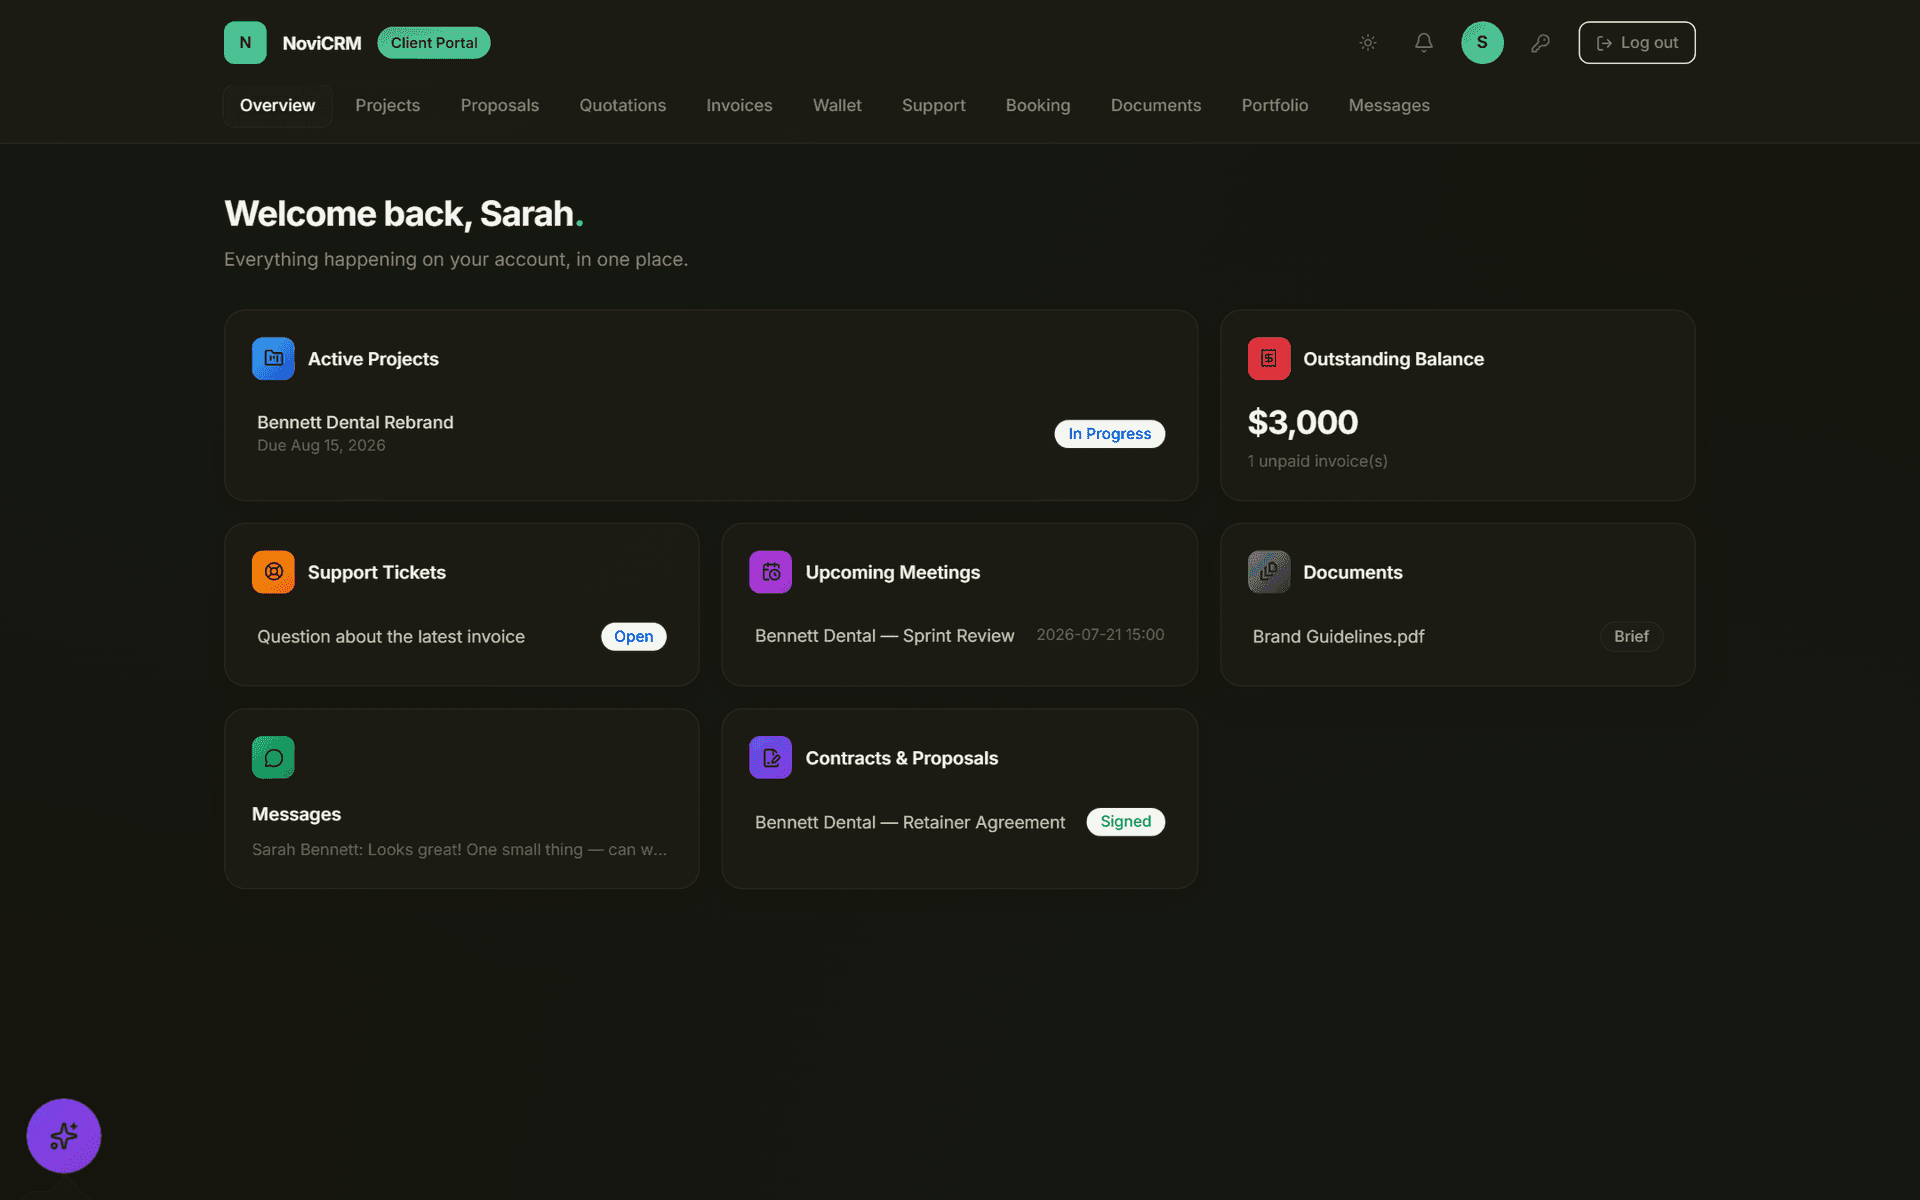
Task: Go to the Quotations tab
Action: [623, 106]
